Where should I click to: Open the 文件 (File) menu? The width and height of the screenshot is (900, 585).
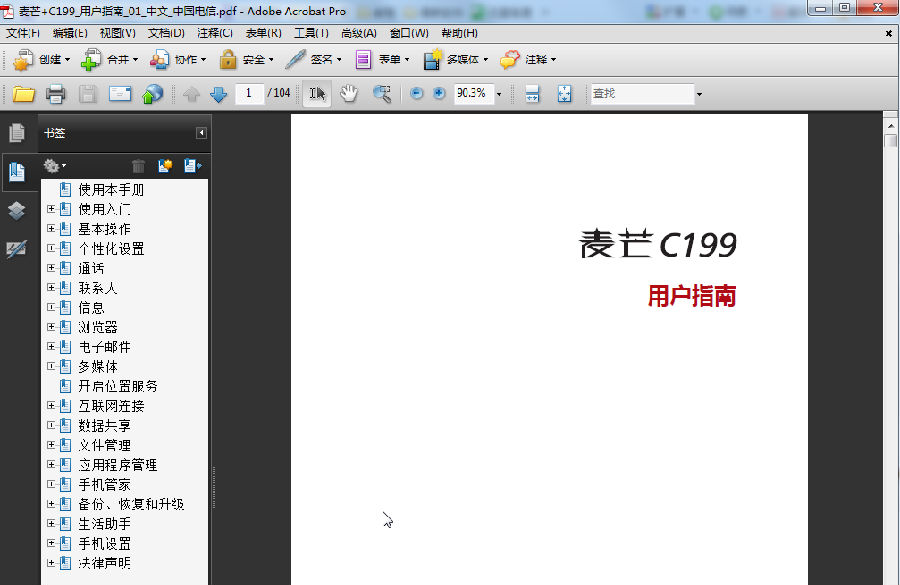21,32
